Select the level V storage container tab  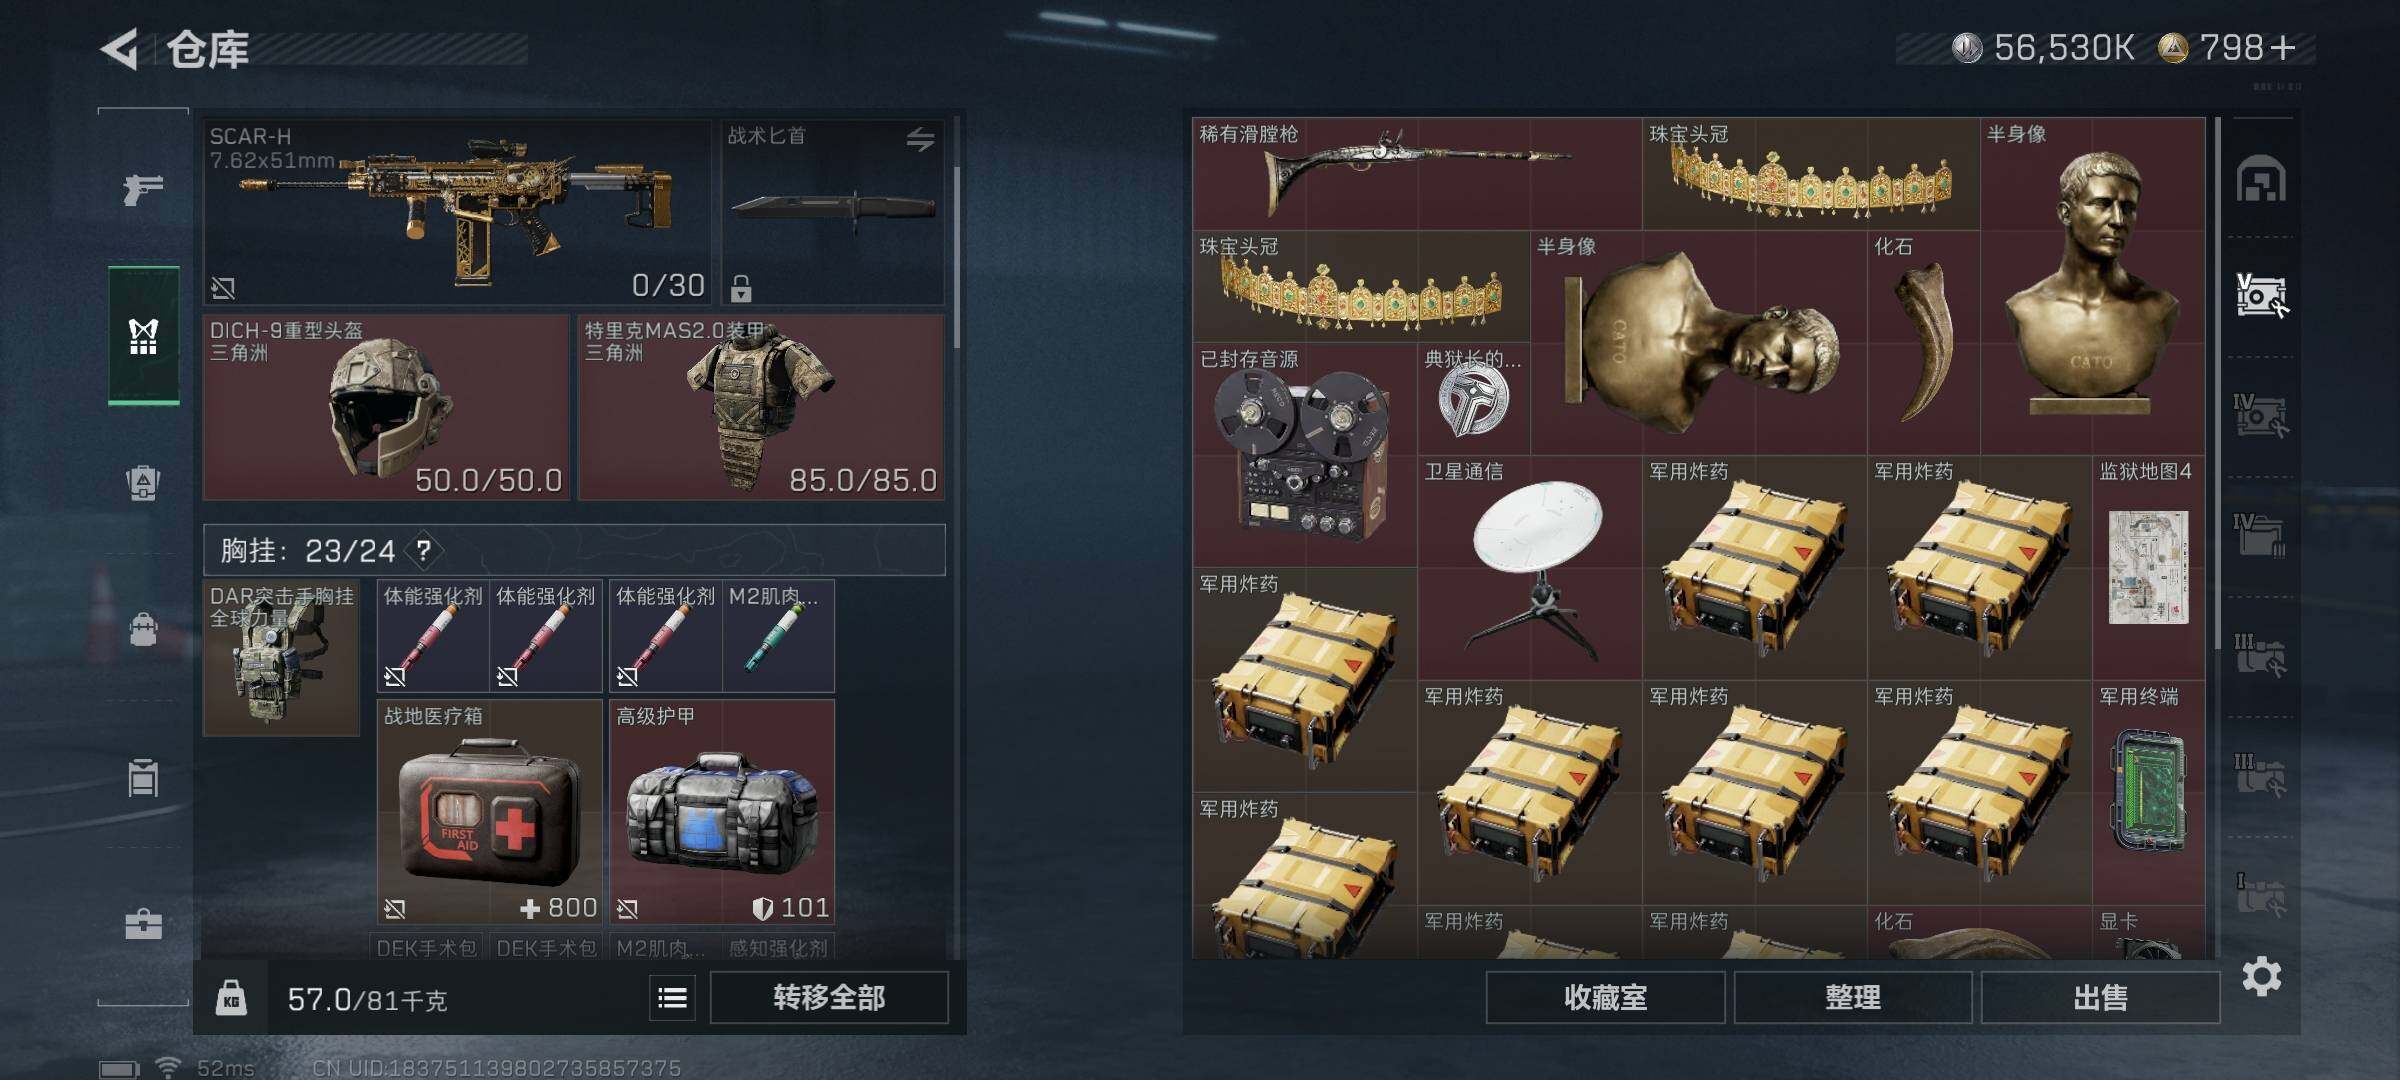pos(2261,295)
